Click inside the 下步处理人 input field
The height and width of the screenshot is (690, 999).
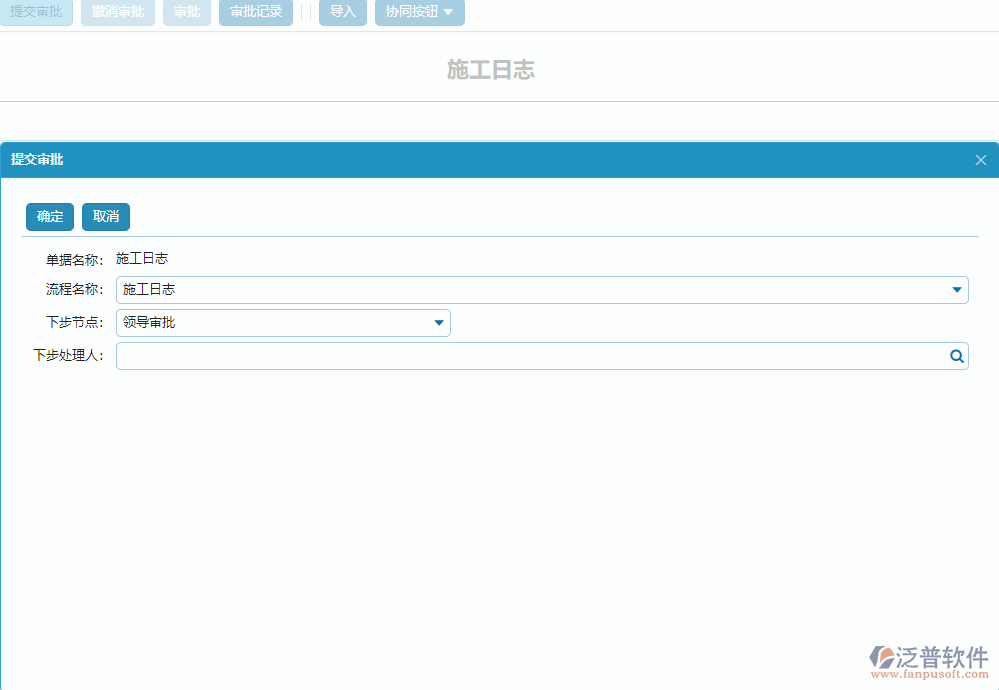[x=500, y=356]
